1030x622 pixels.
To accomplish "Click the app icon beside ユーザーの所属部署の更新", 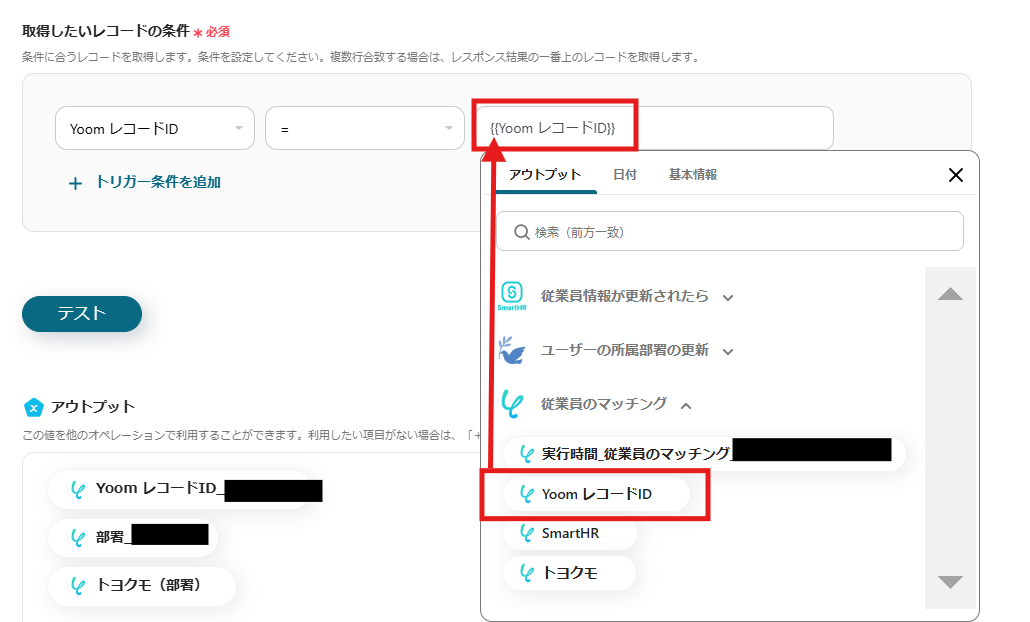I will (x=514, y=351).
